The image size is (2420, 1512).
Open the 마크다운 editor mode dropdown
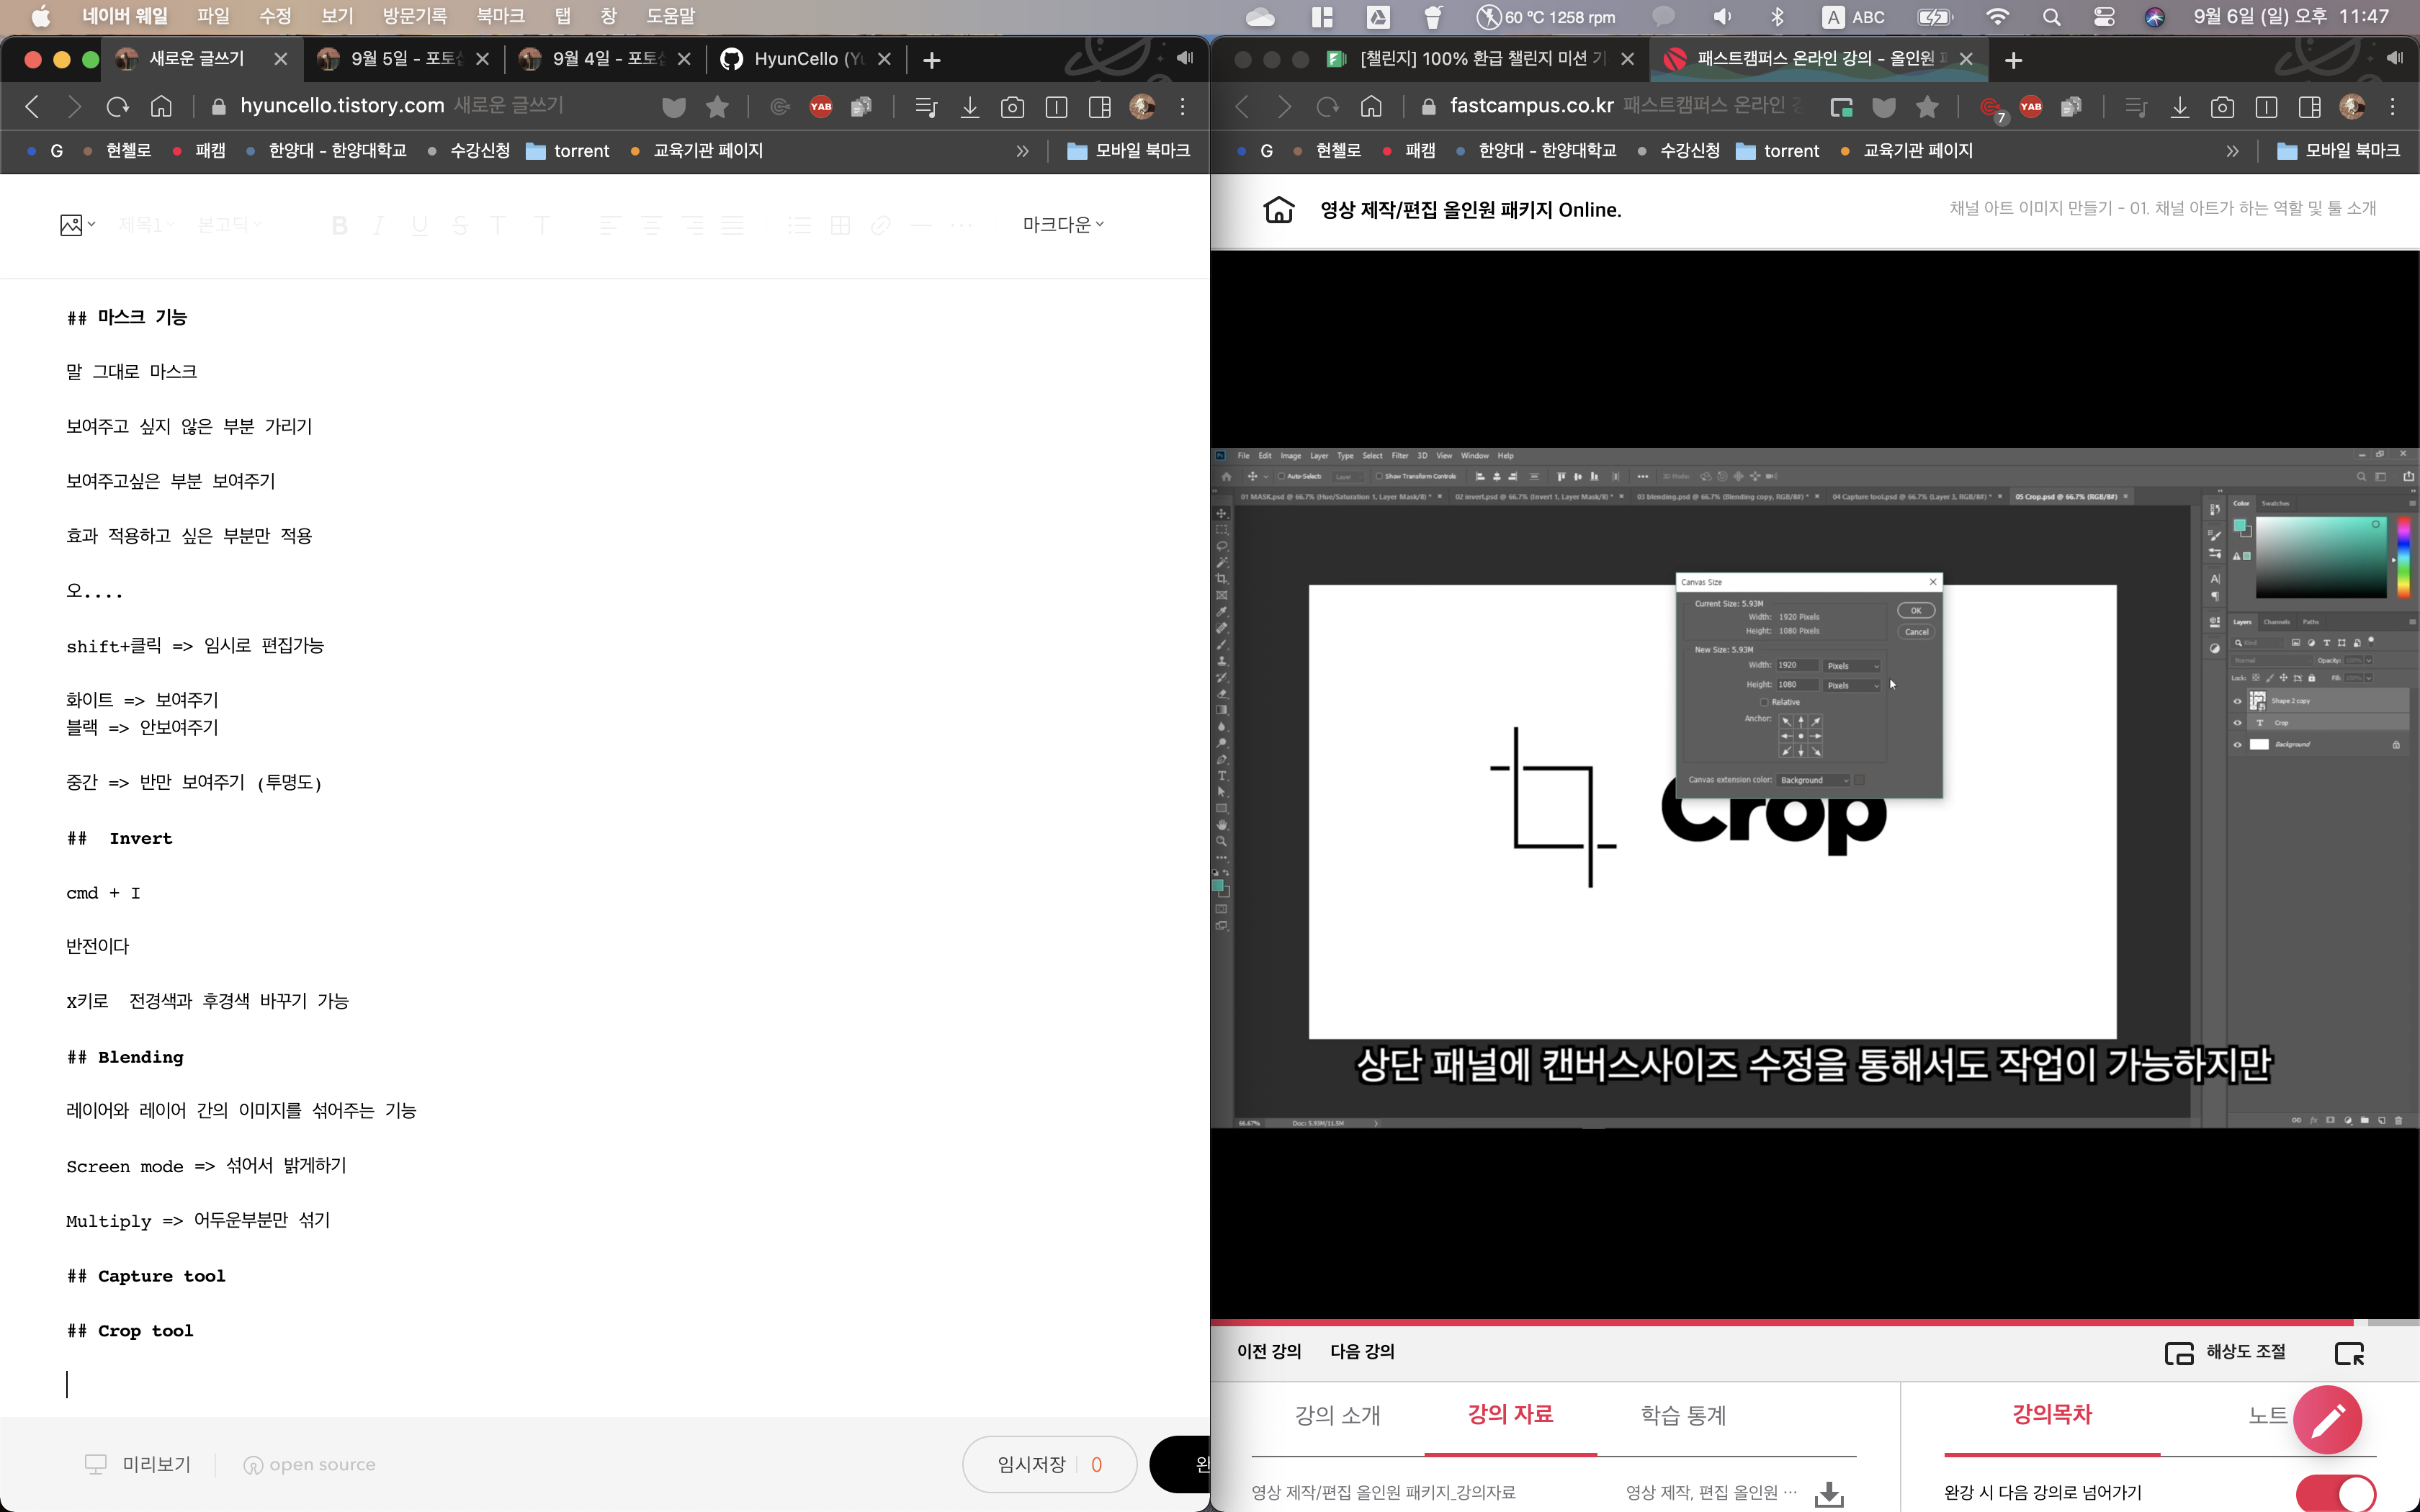pyautogui.click(x=1062, y=225)
